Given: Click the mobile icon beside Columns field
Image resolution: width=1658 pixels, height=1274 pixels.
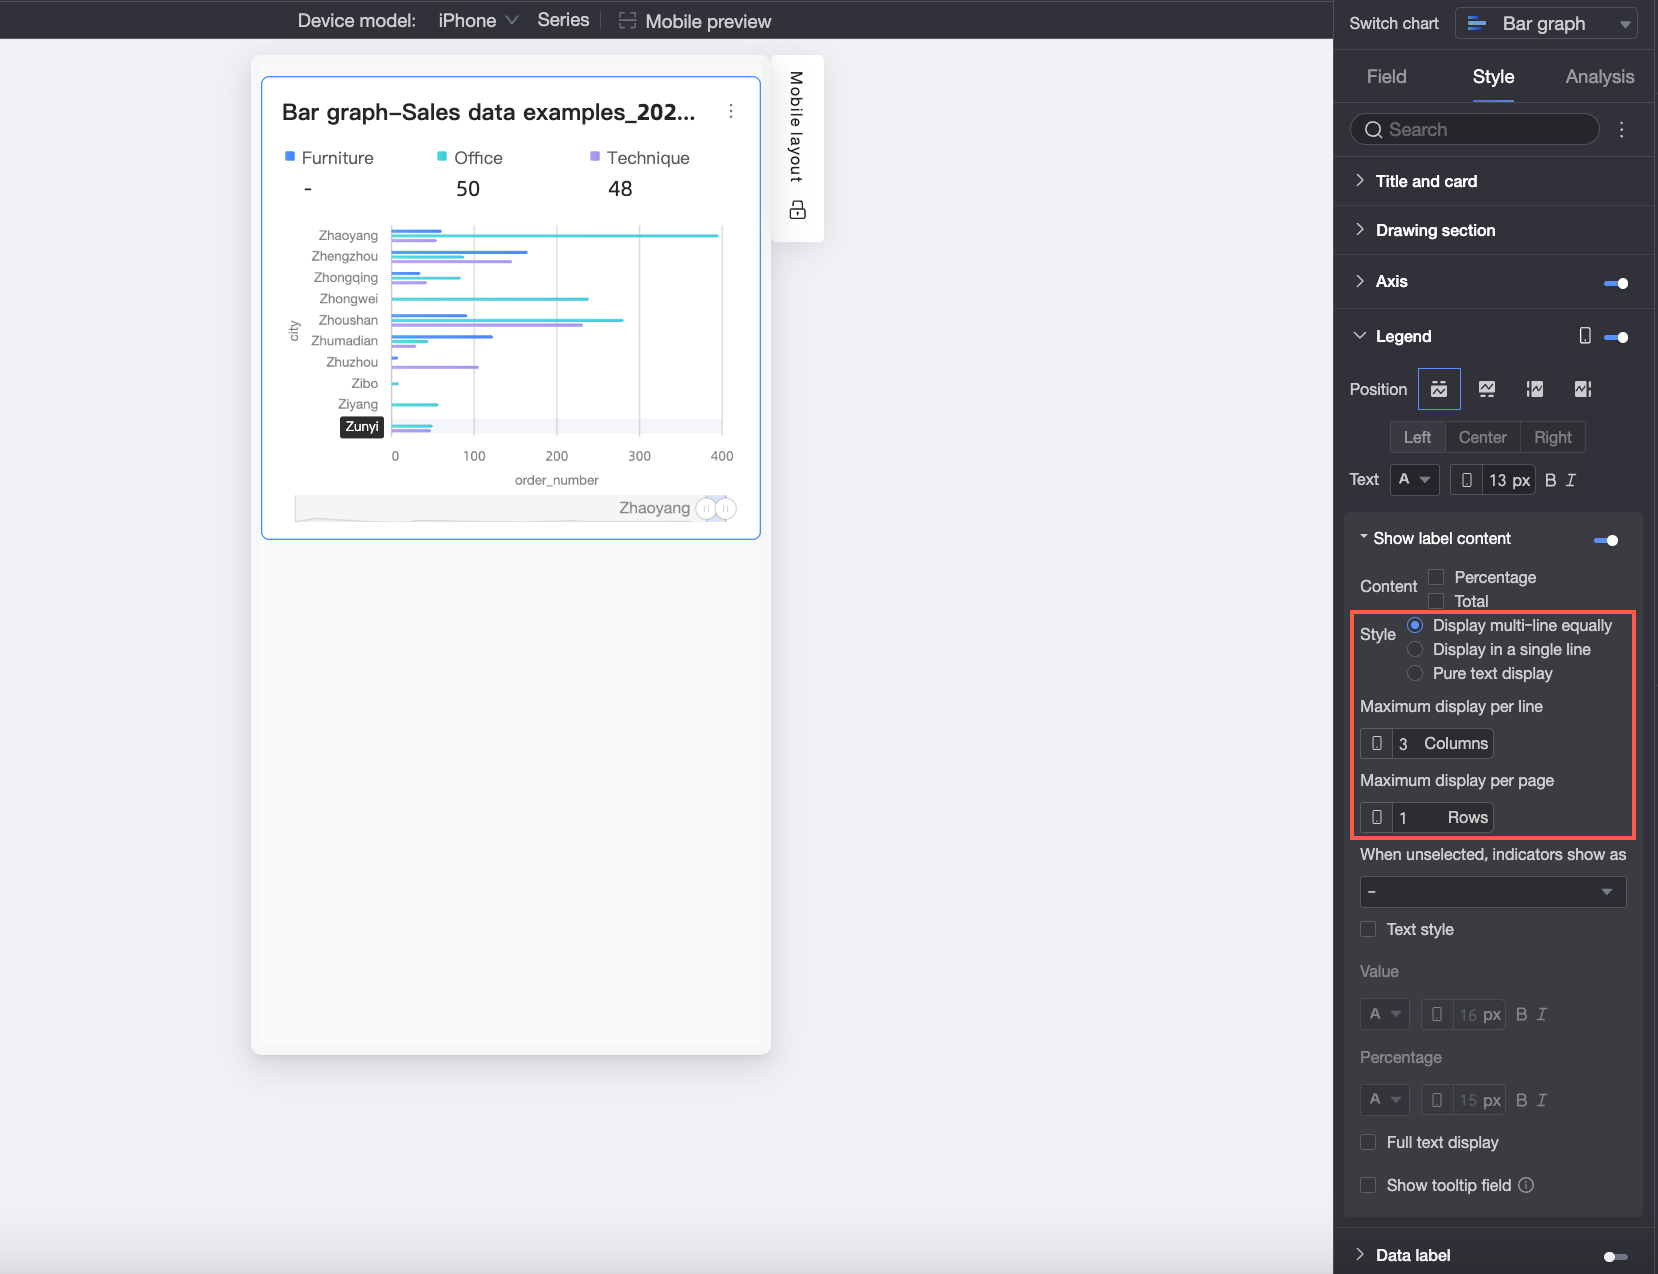Looking at the screenshot, I should [1377, 743].
